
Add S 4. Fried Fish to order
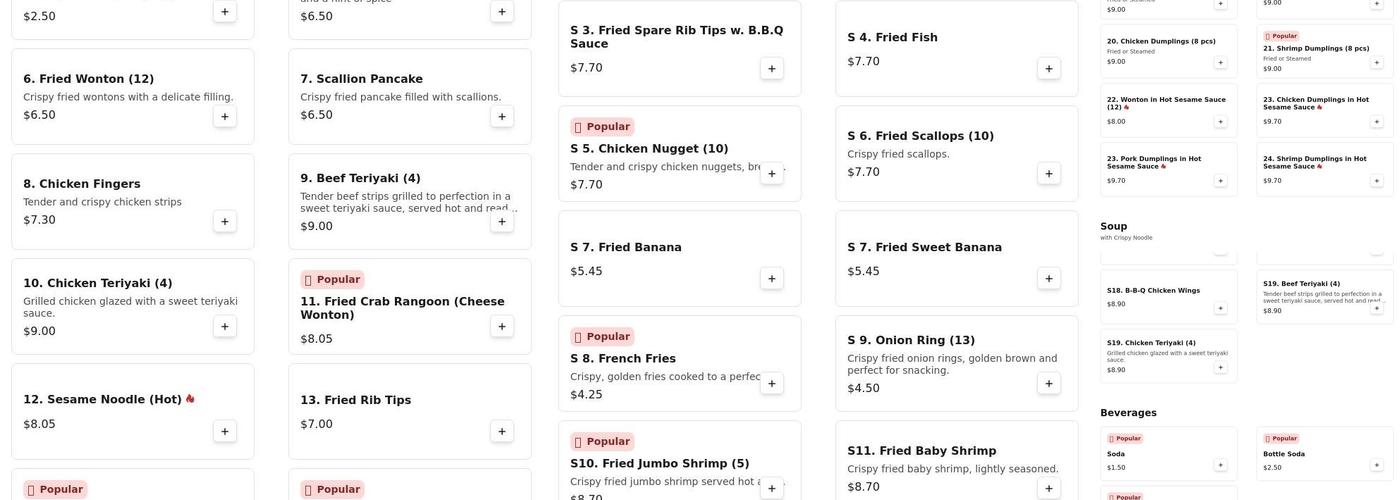coord(1048,68)
